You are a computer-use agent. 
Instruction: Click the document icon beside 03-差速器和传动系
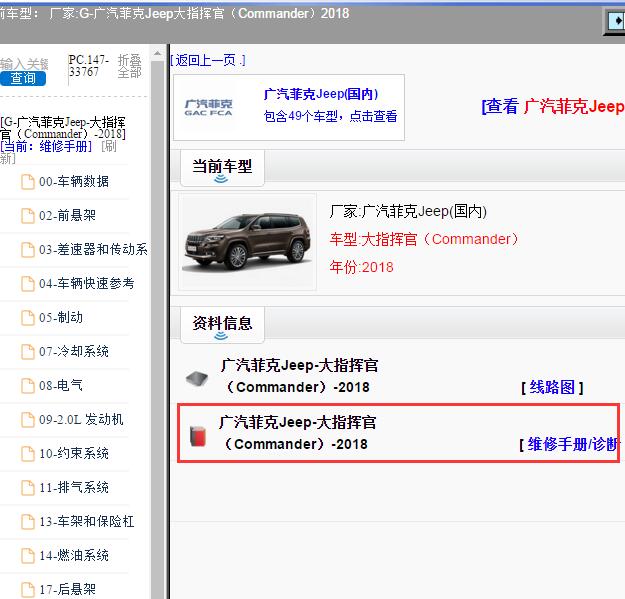[28, 250]
